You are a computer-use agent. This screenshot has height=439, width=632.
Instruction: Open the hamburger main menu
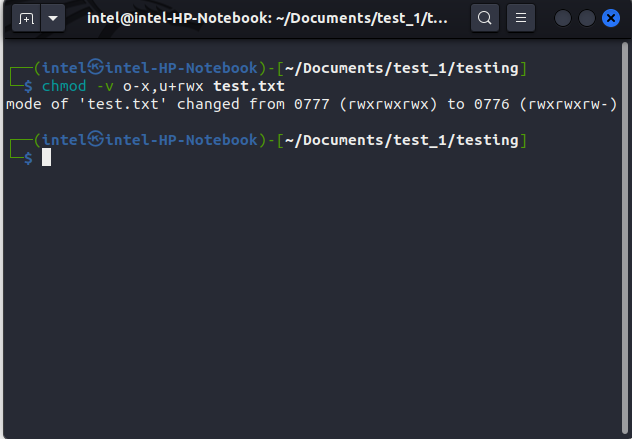pyautogui.click(x=520, y=18)
